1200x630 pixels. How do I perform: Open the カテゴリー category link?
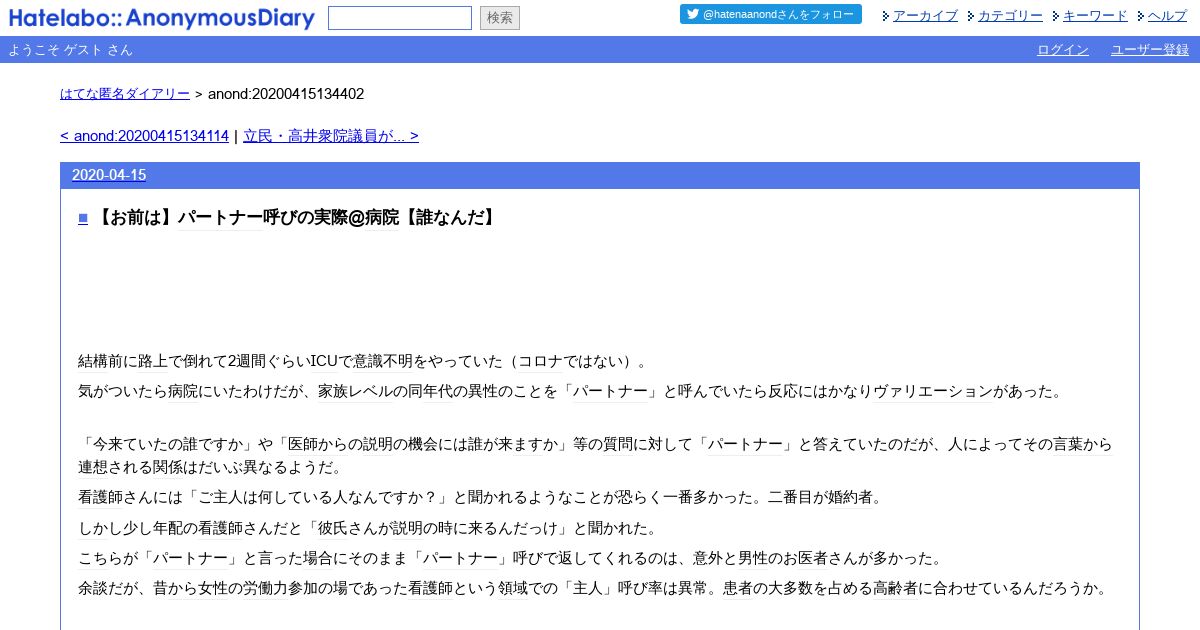pos(1010,16)
